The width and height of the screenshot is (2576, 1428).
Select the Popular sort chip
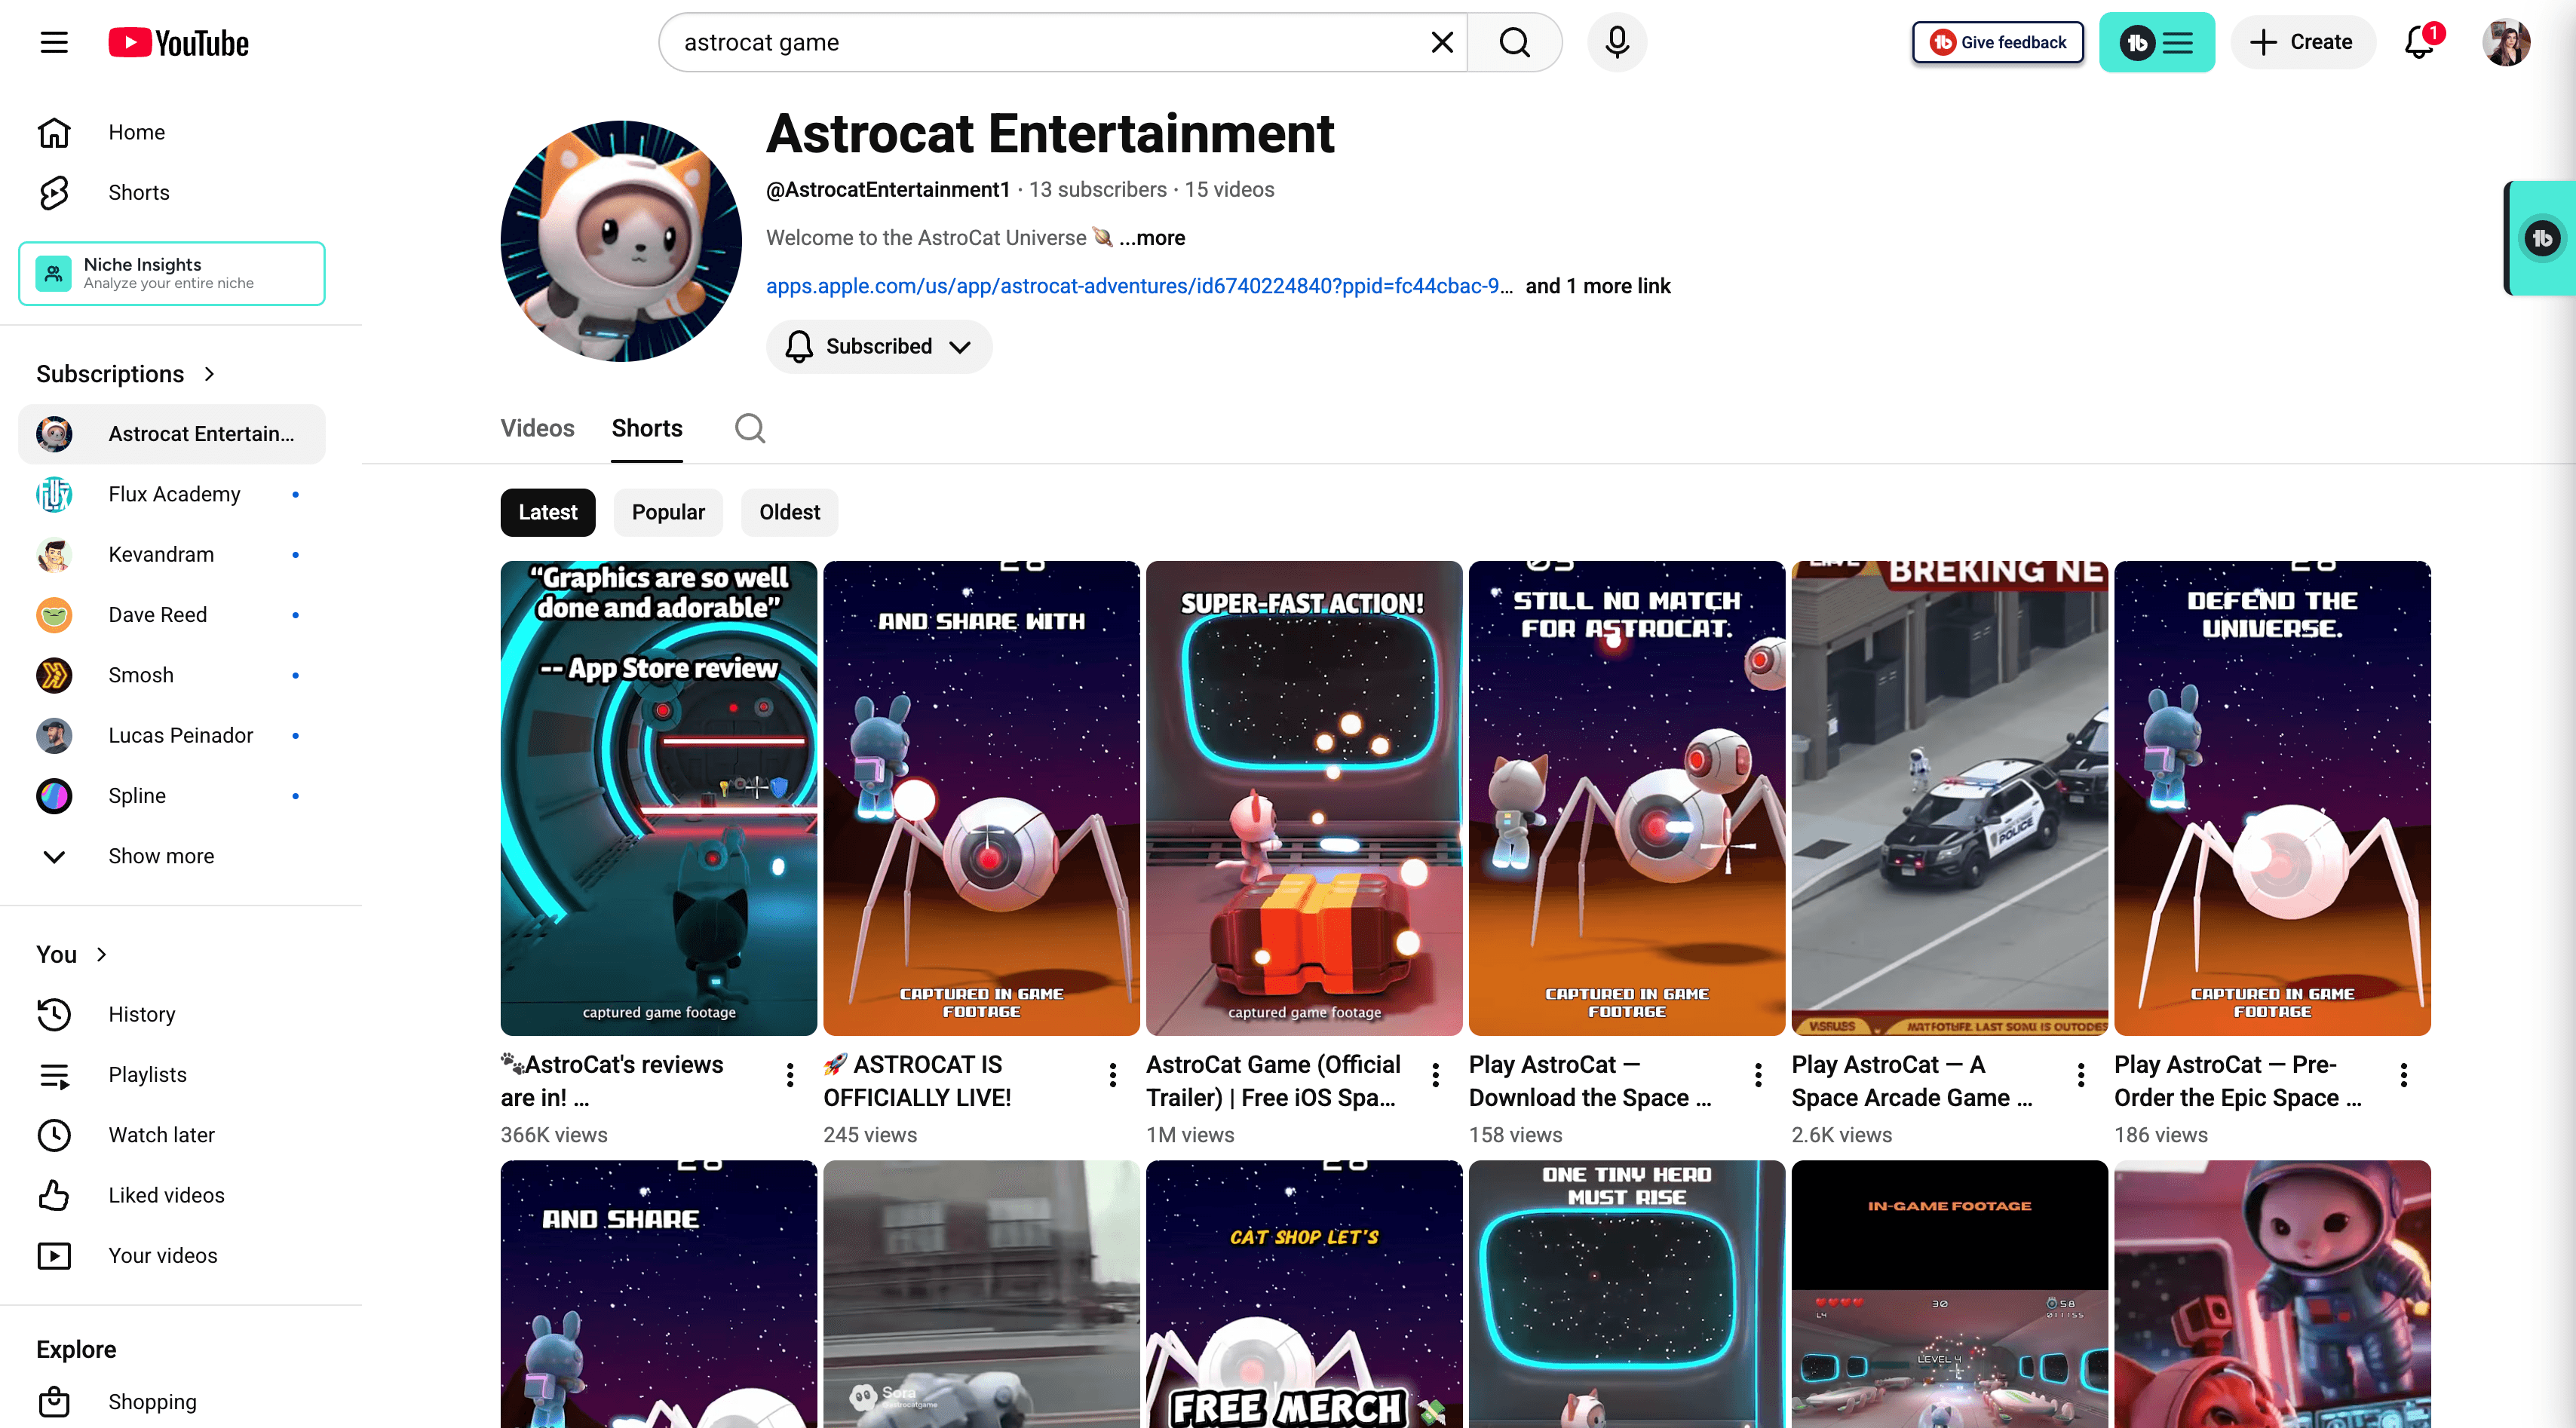tap(667, 512)
